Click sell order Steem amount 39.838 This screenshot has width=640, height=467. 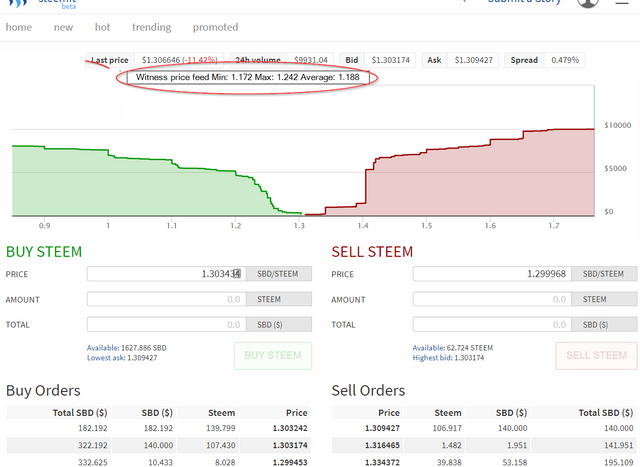tap(449, 463)
